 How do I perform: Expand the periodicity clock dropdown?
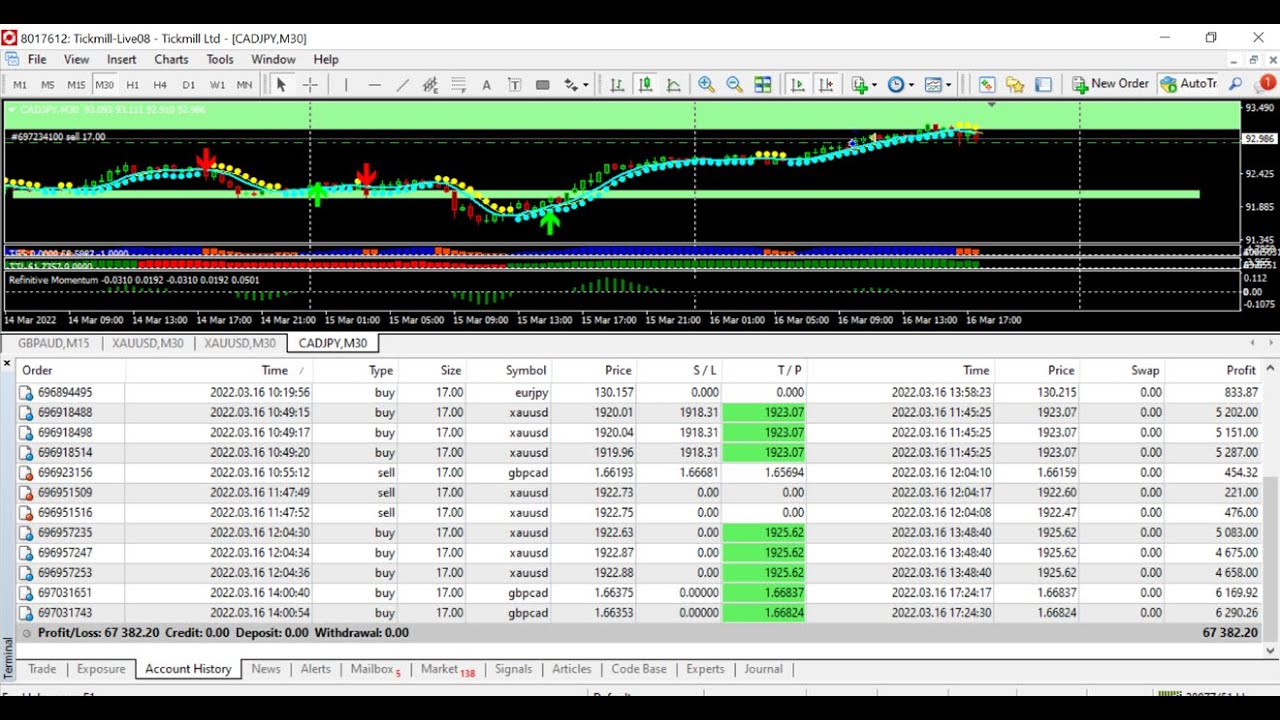click(900, 85)
